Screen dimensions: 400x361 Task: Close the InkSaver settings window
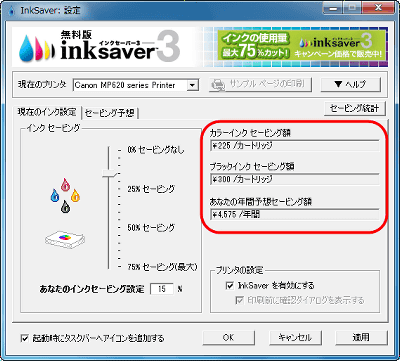click(x=378, y=8)
